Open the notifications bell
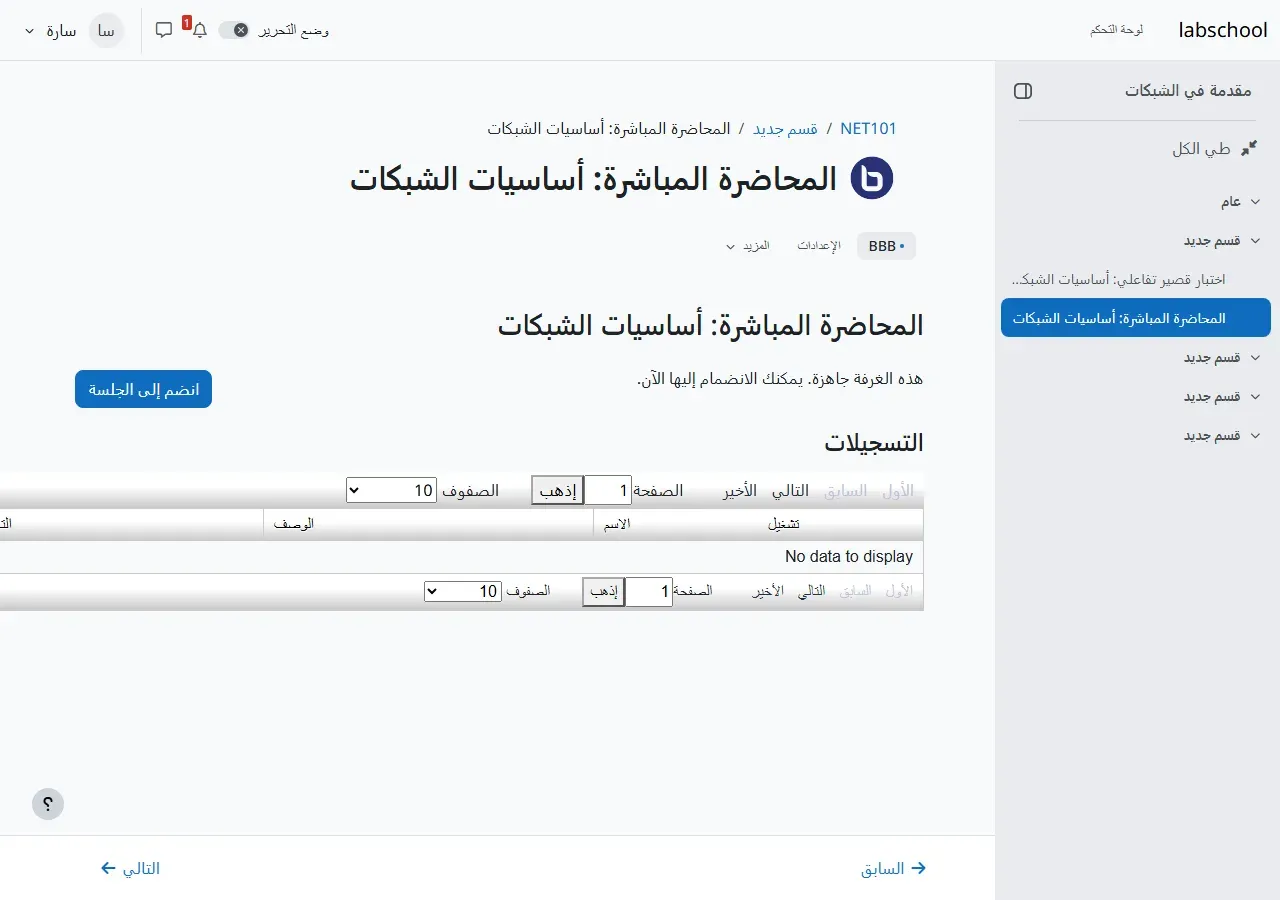1280x900 pixels. pos(199,30)
